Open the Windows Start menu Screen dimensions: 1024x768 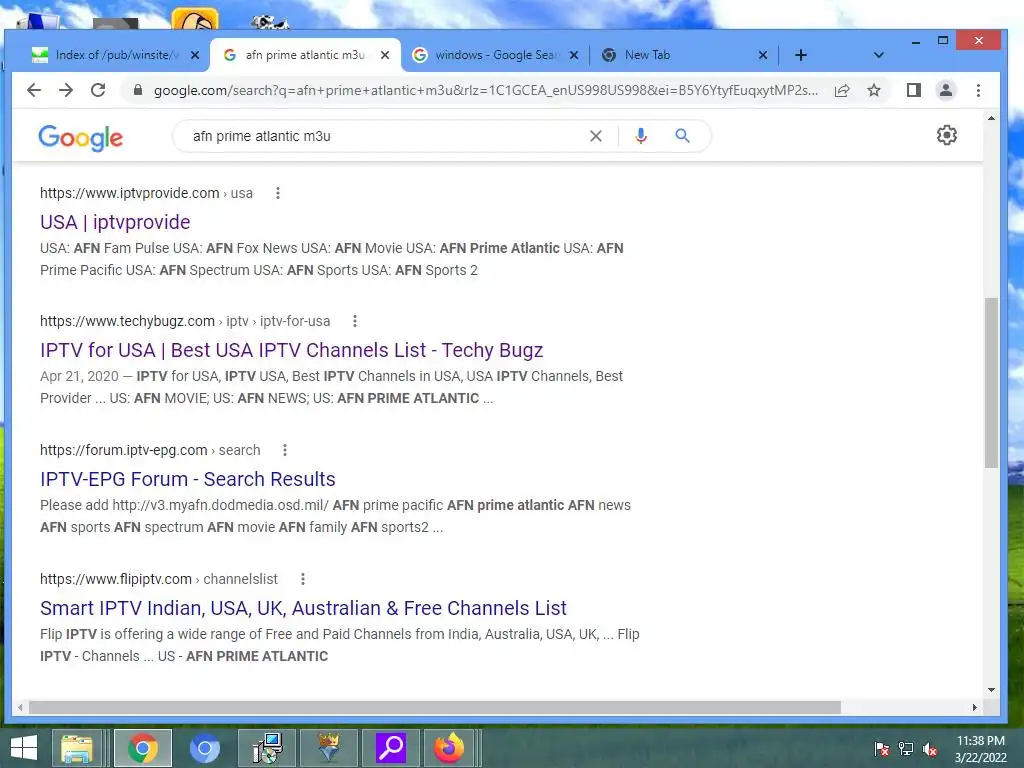pyautogui.click(x=24, y=748)
